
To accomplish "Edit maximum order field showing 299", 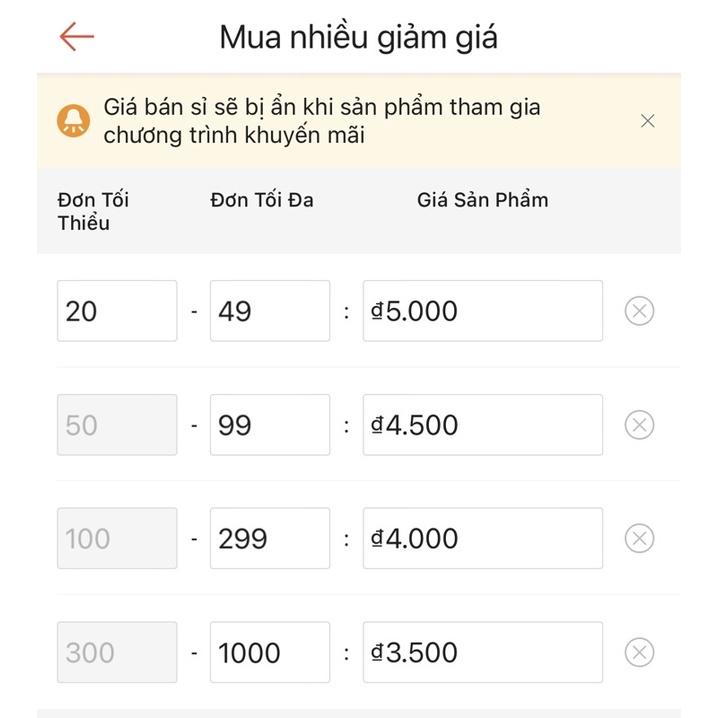I will coord(270,538).
